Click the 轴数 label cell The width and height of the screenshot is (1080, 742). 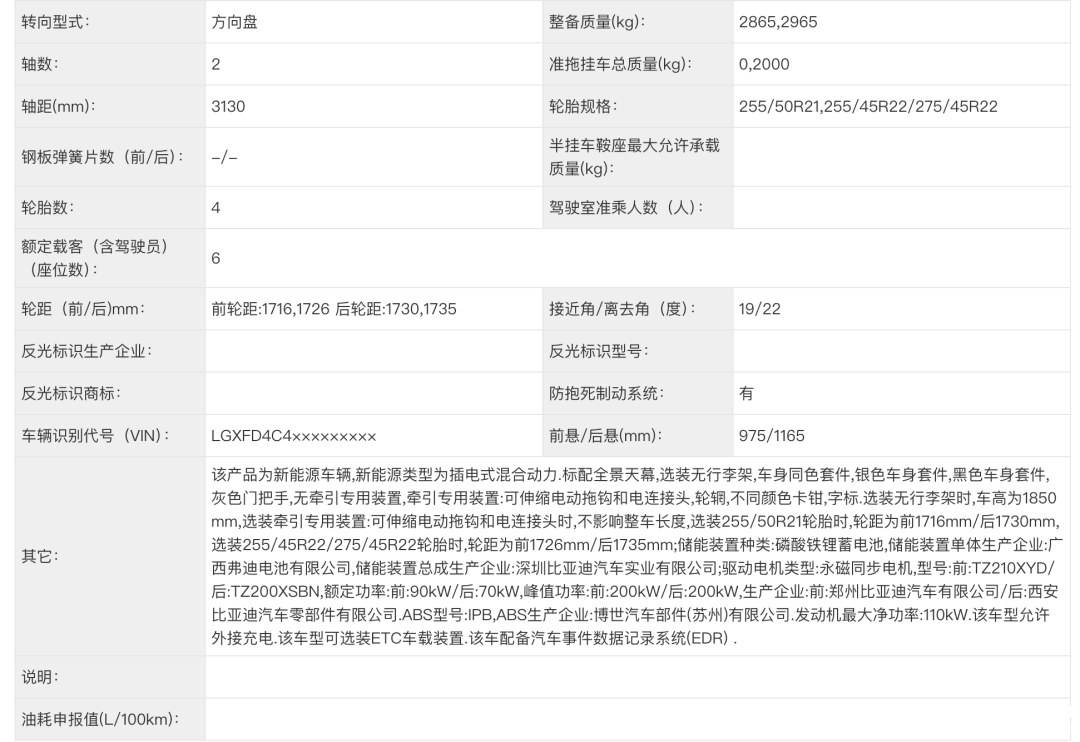tap(110, 64)
